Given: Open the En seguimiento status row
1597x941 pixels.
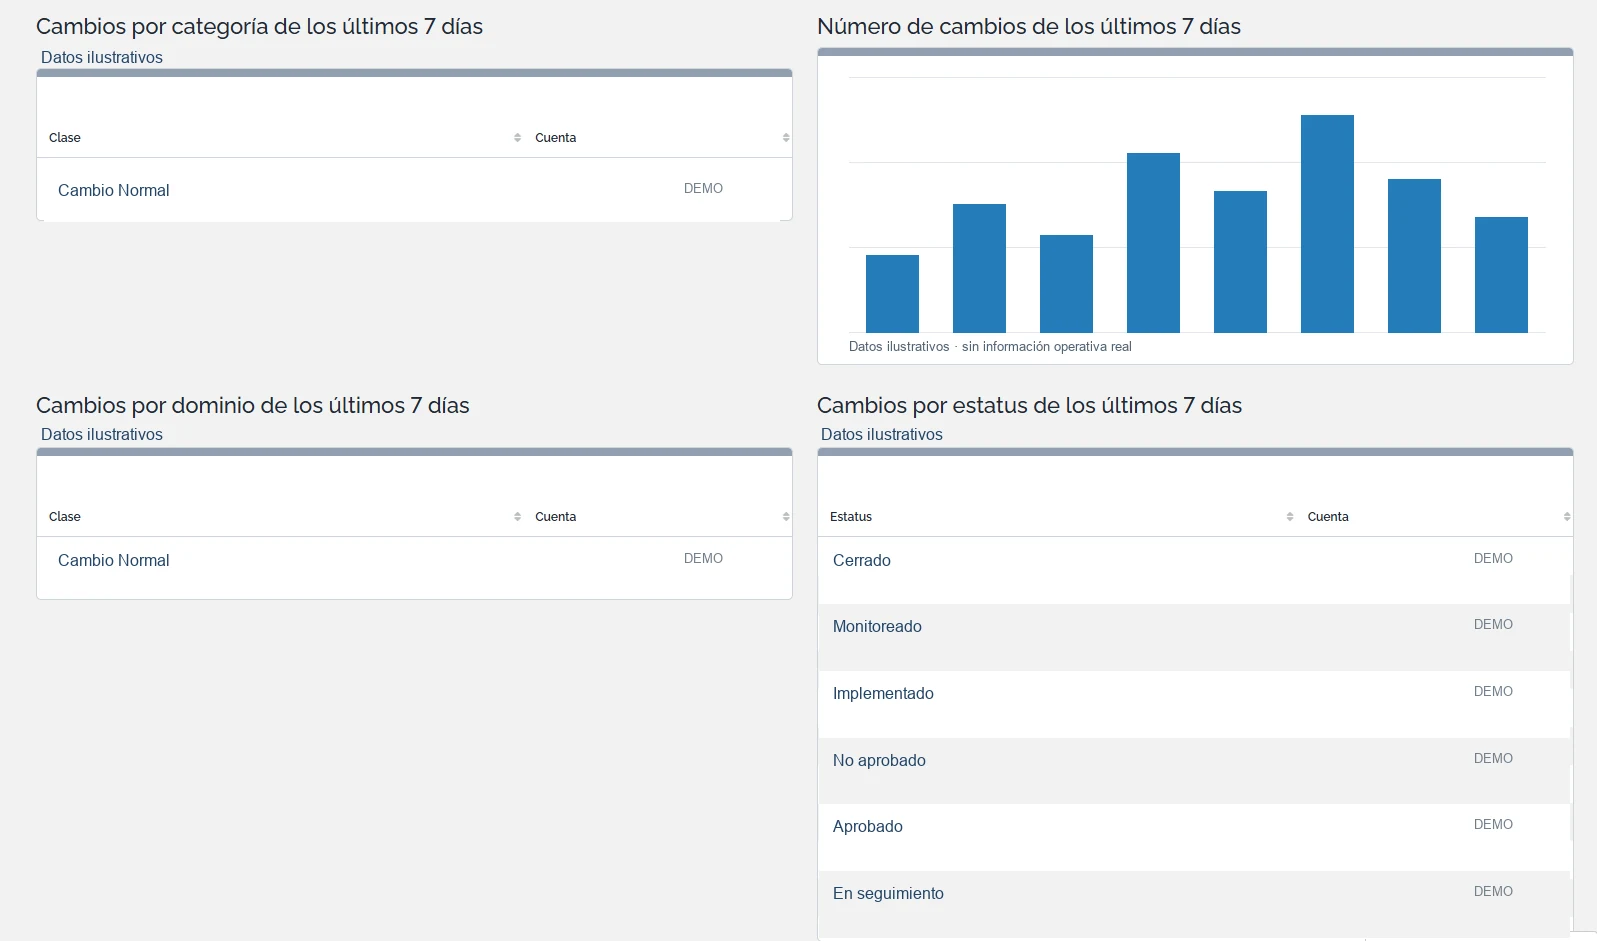Looking at the screenshot, I should click(1195, 904).
